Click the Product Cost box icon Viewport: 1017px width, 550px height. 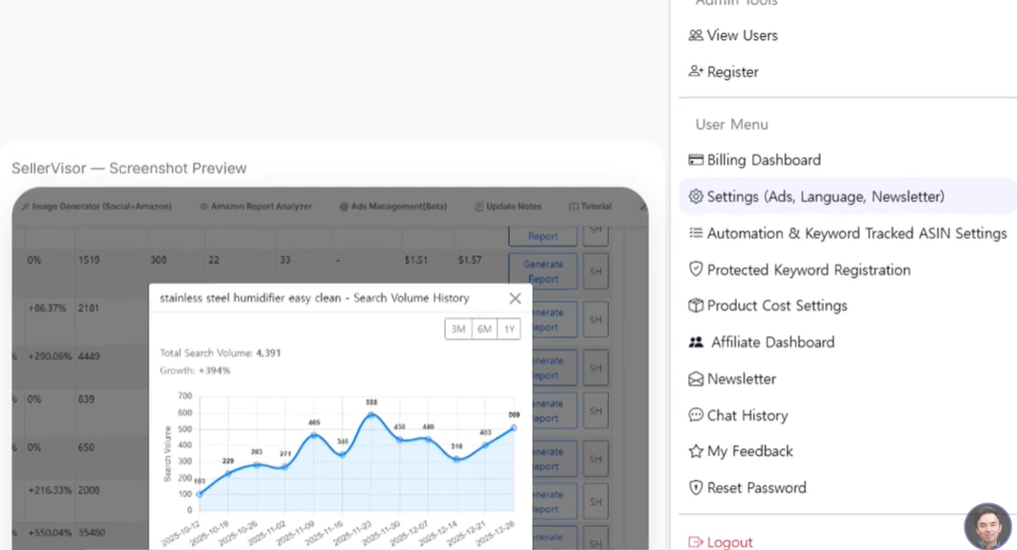click(695, 305)
